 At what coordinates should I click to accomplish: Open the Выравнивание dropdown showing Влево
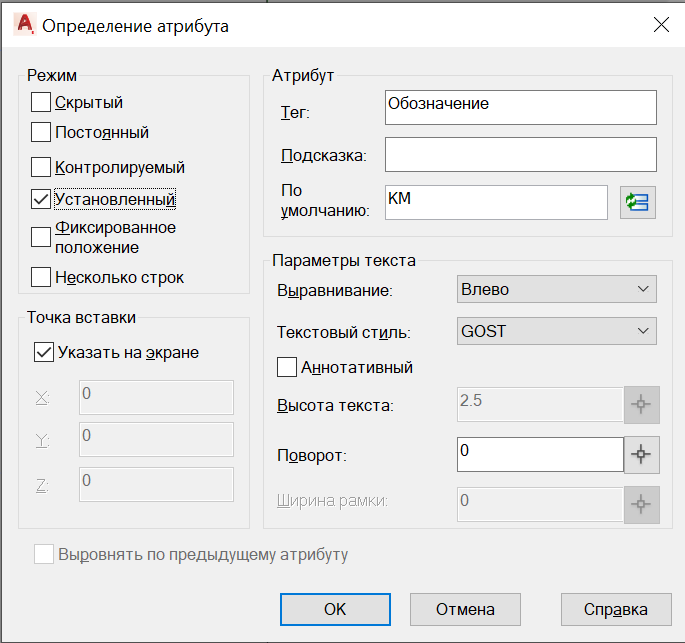click(557, 289)
